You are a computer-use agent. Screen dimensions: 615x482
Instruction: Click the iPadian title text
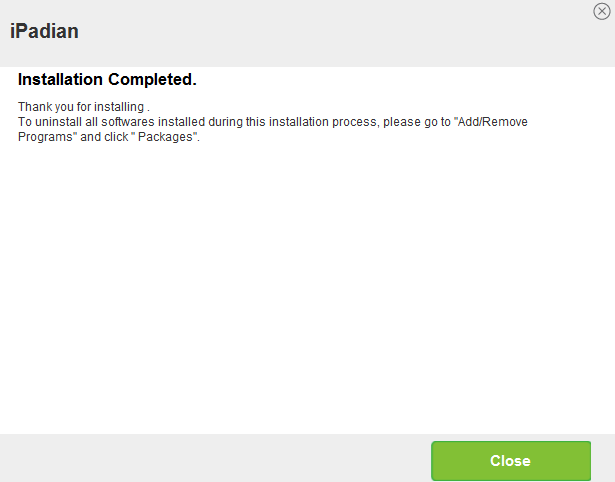coord(44,31)
